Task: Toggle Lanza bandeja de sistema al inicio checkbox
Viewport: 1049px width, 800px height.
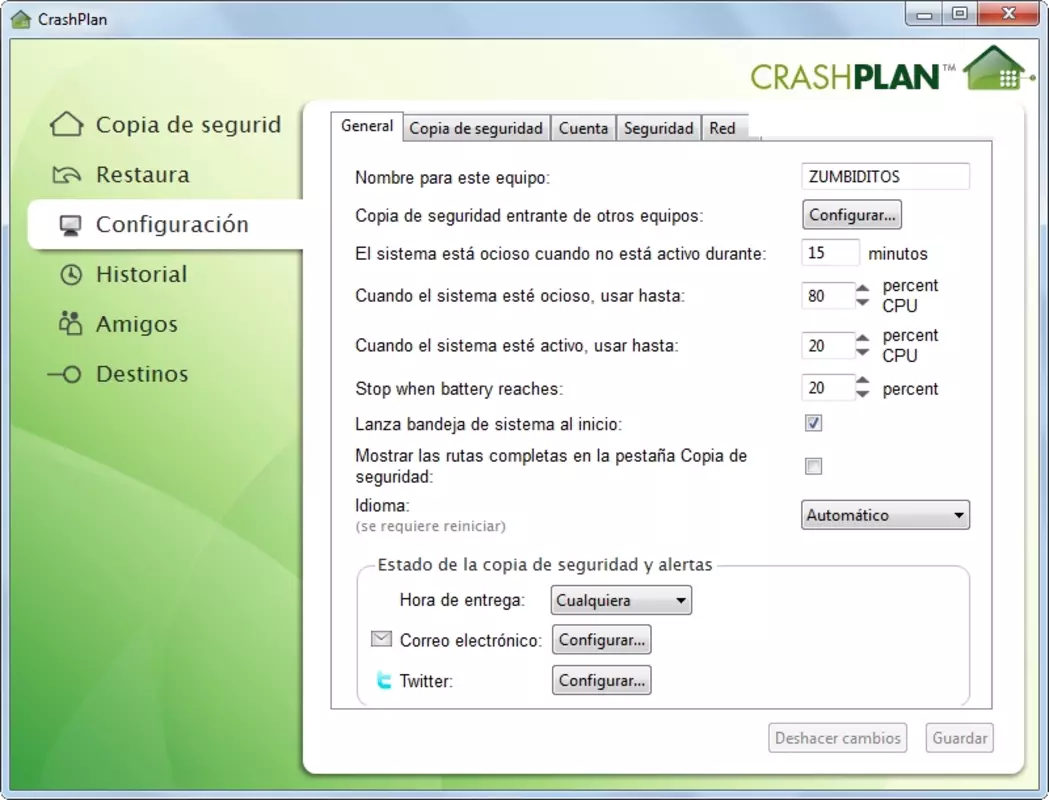Action: pos(814,423)
